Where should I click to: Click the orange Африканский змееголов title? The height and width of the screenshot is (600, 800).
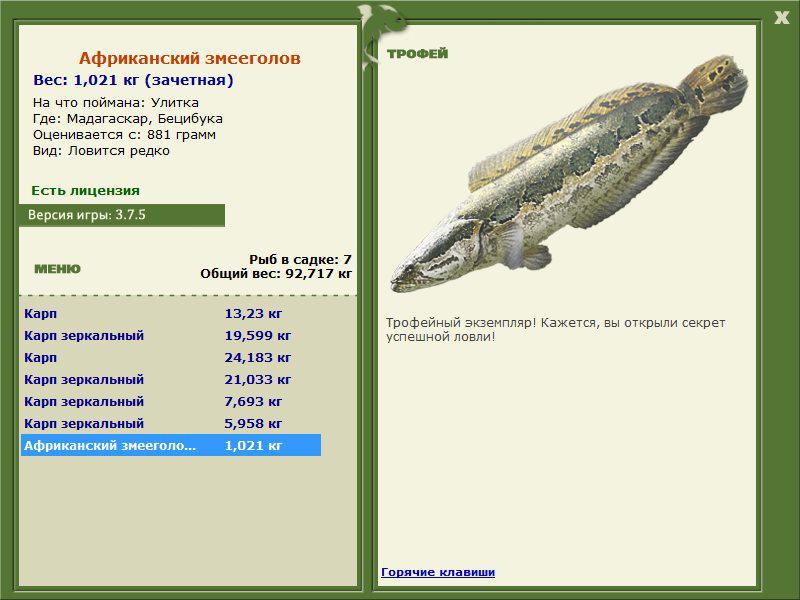(x=190, y=58)
